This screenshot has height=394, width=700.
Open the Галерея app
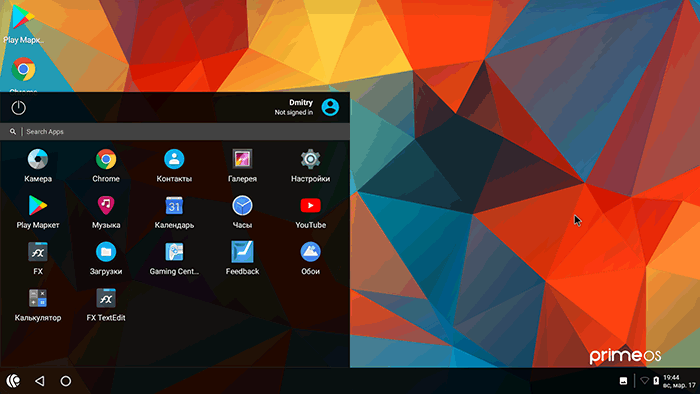point(242,166)
